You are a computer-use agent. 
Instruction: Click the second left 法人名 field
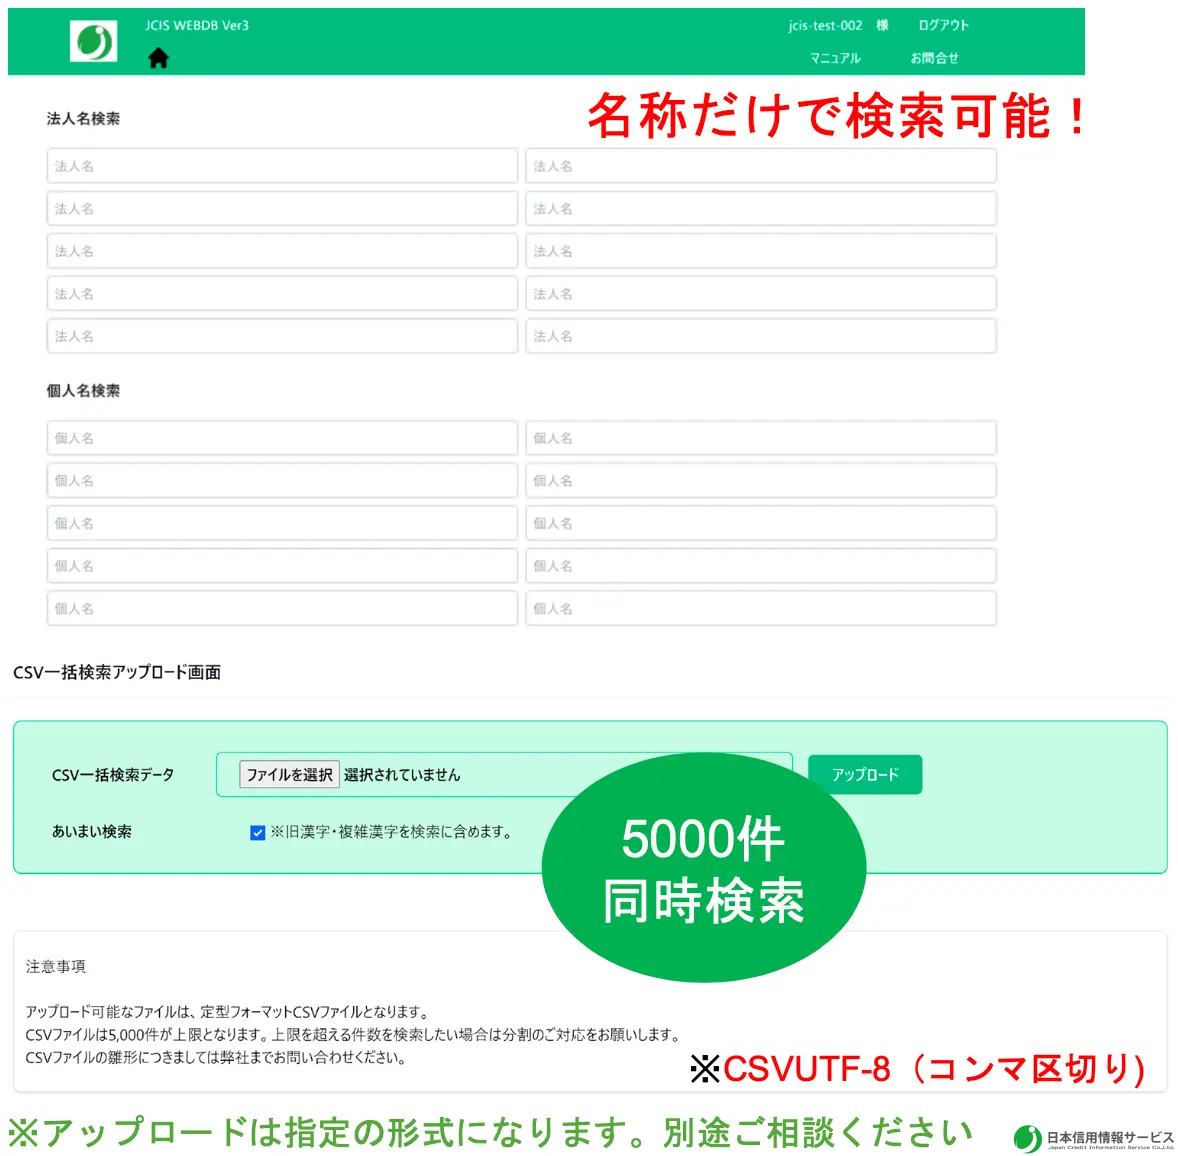282,209
